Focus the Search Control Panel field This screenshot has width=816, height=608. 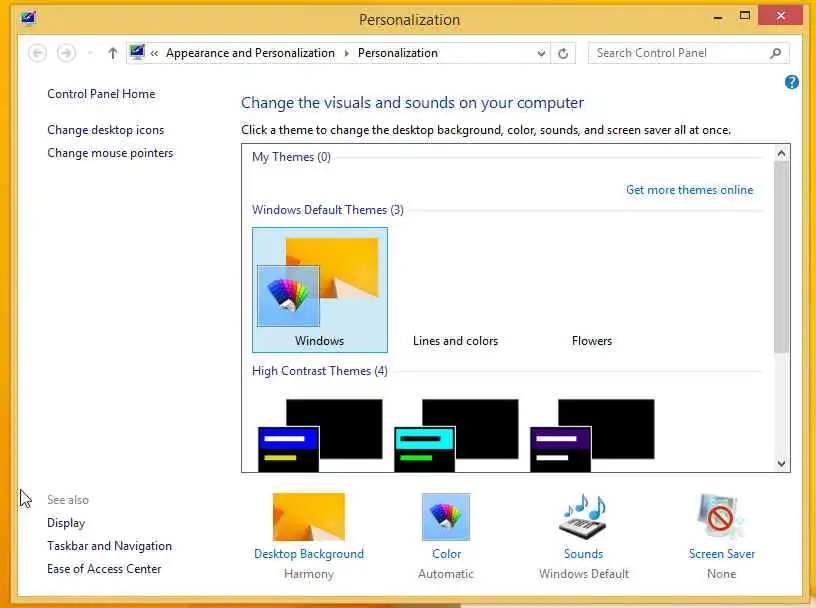click(x=688, y=53)
